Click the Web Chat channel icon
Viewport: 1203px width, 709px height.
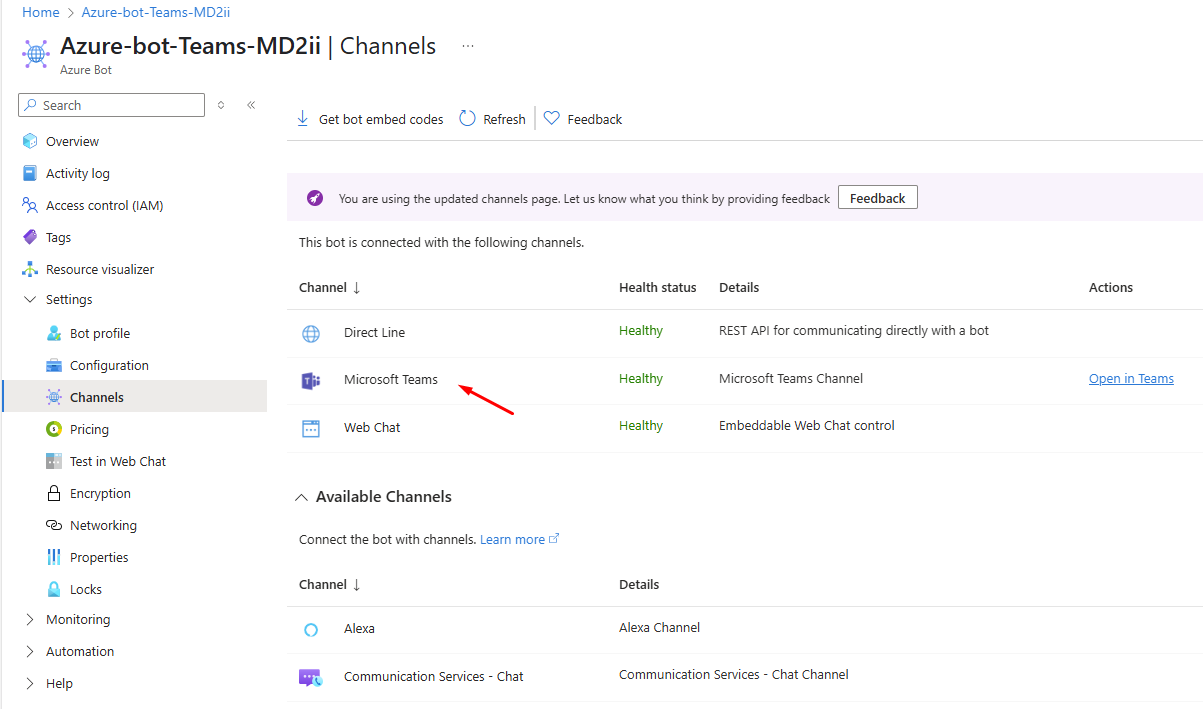point(311,428)
